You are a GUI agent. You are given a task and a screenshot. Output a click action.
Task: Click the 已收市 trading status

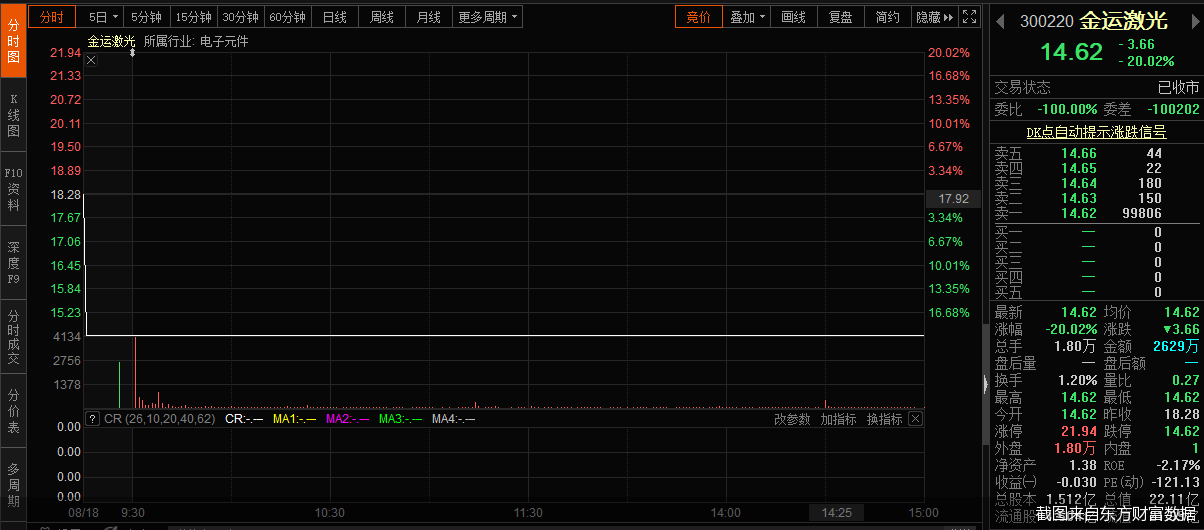(1179, 87)
